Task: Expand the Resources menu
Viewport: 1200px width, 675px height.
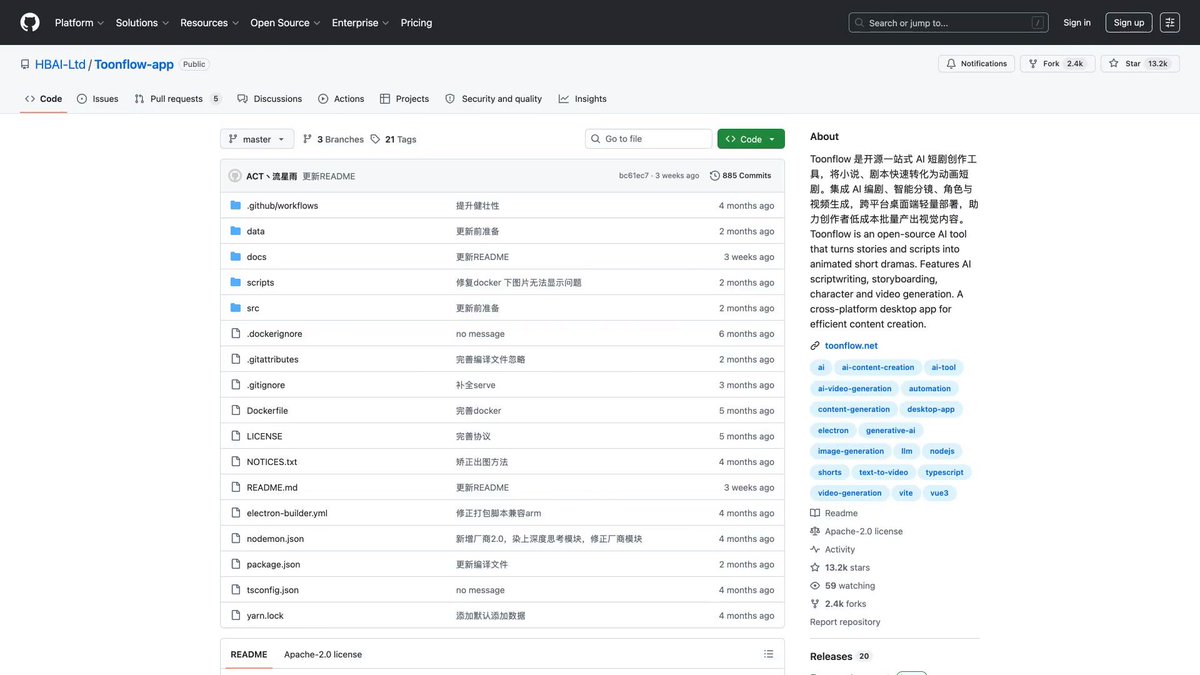Action: 209,22
